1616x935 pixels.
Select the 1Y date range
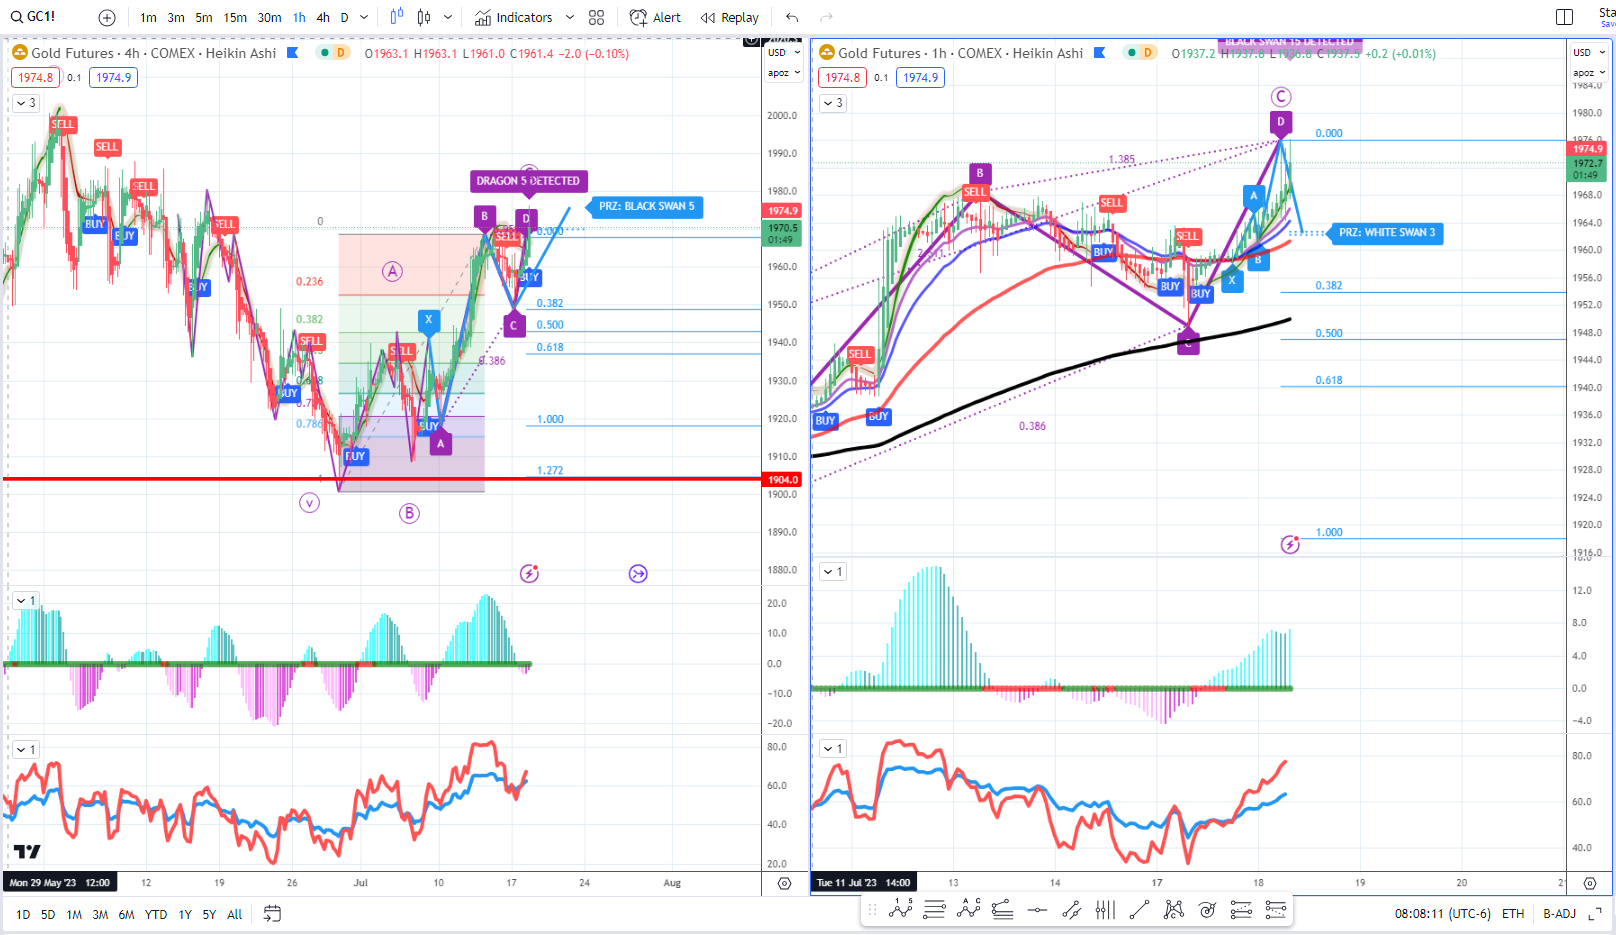185,914
